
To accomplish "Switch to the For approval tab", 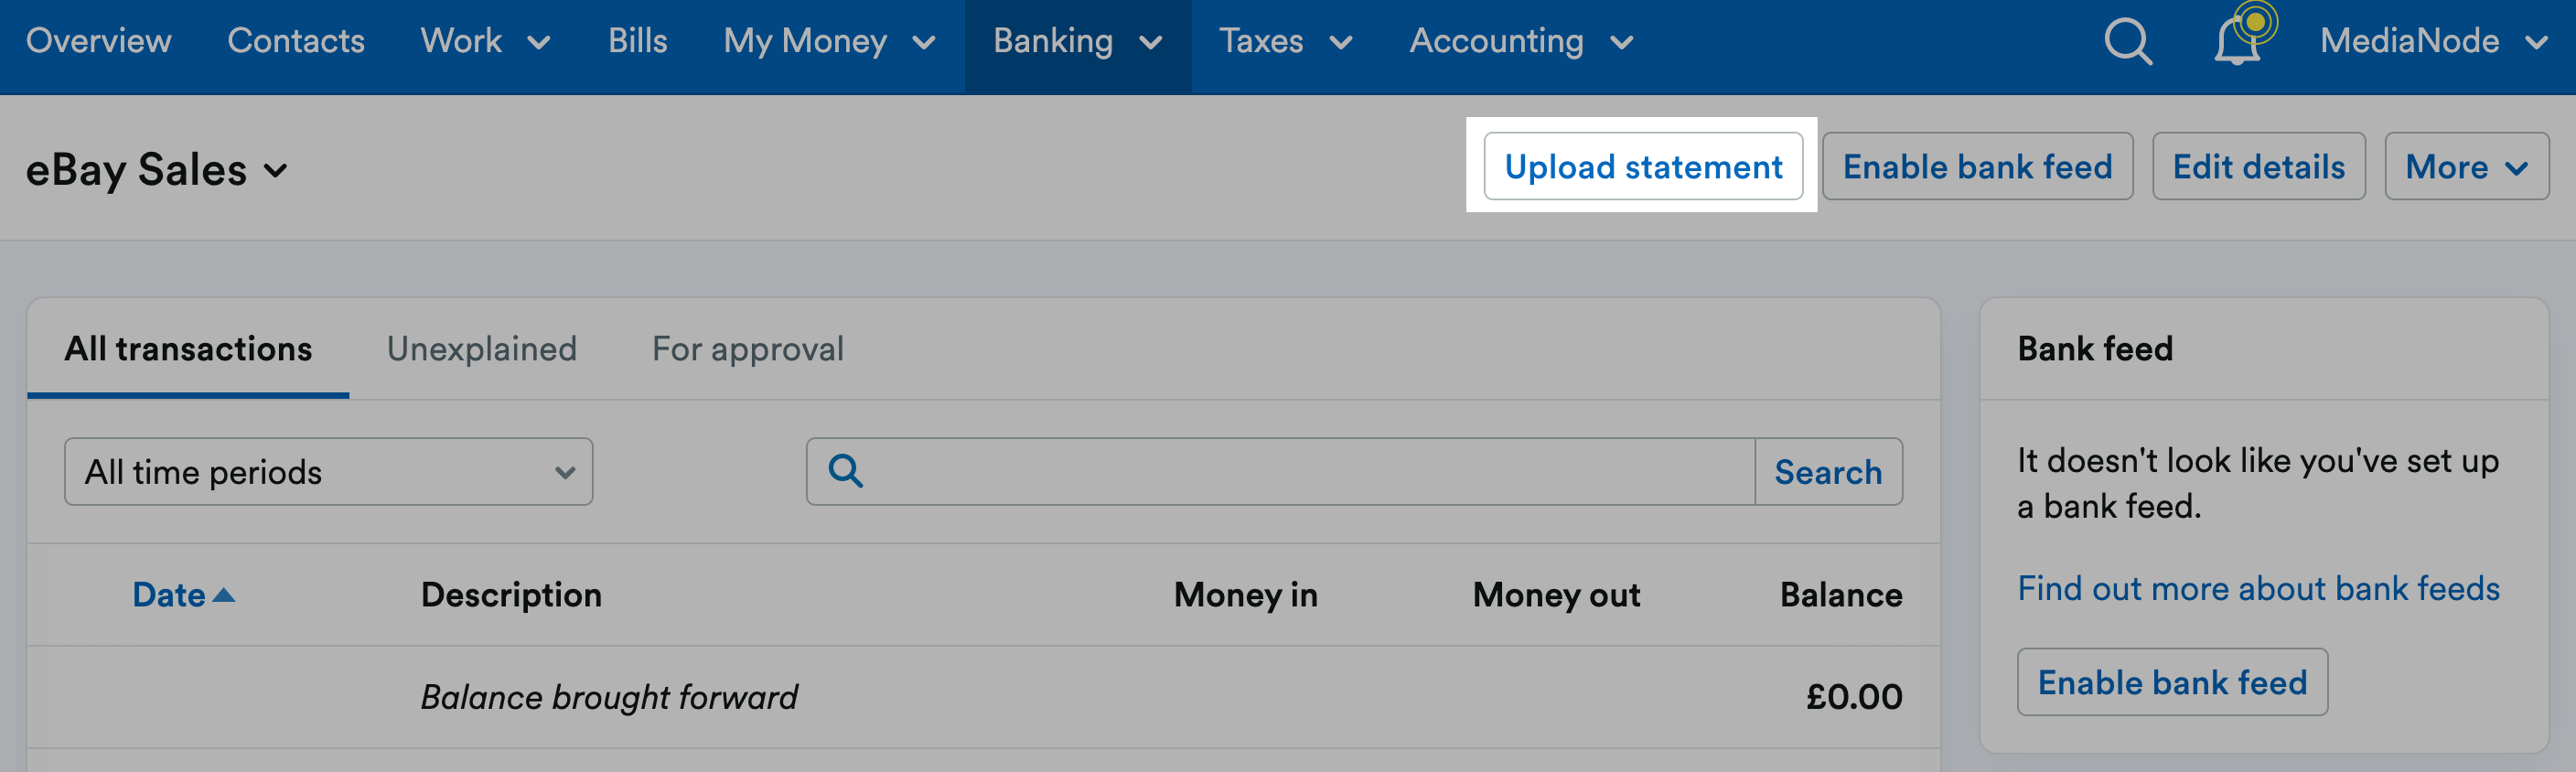I will 747,349.
